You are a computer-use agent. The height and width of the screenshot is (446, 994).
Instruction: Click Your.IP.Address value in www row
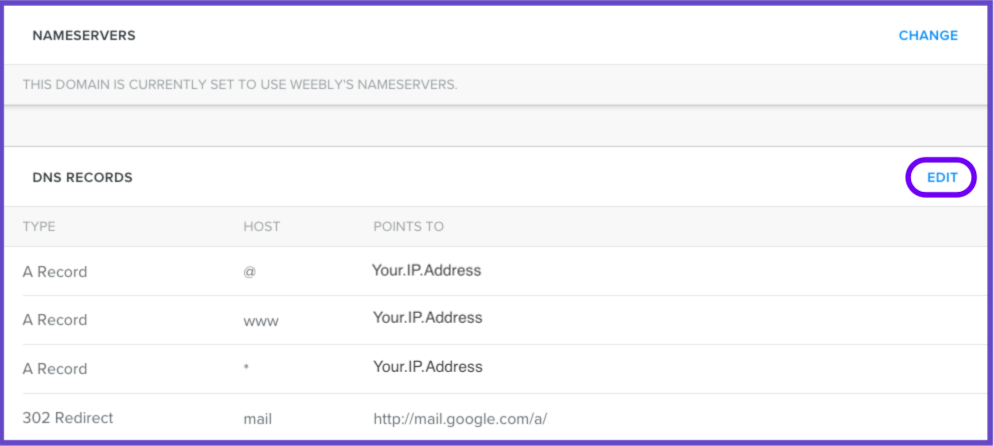427,317
